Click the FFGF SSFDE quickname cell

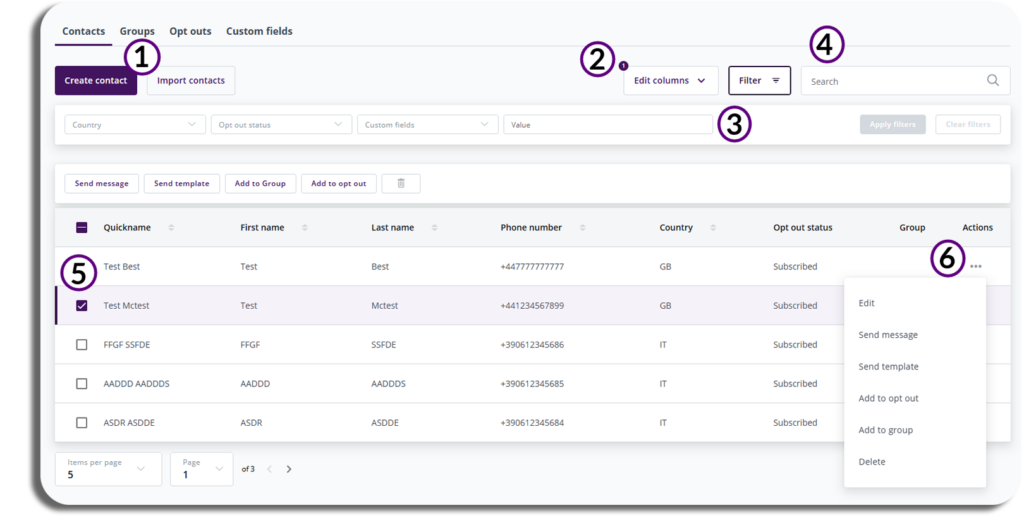click(x=127, y=344)
